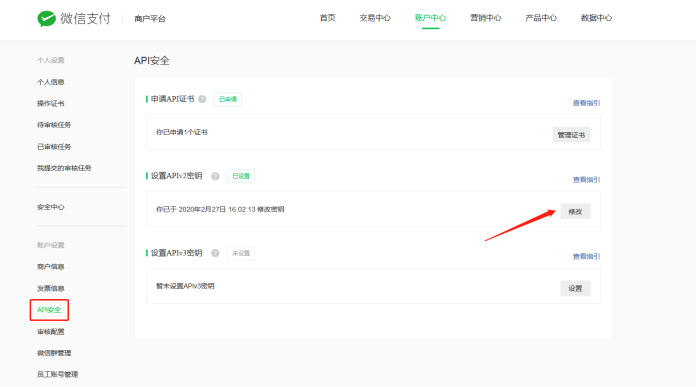Screen dimensions: 697x387
Task: Click the 个人设置 group label
Action: tap(51, 60)
